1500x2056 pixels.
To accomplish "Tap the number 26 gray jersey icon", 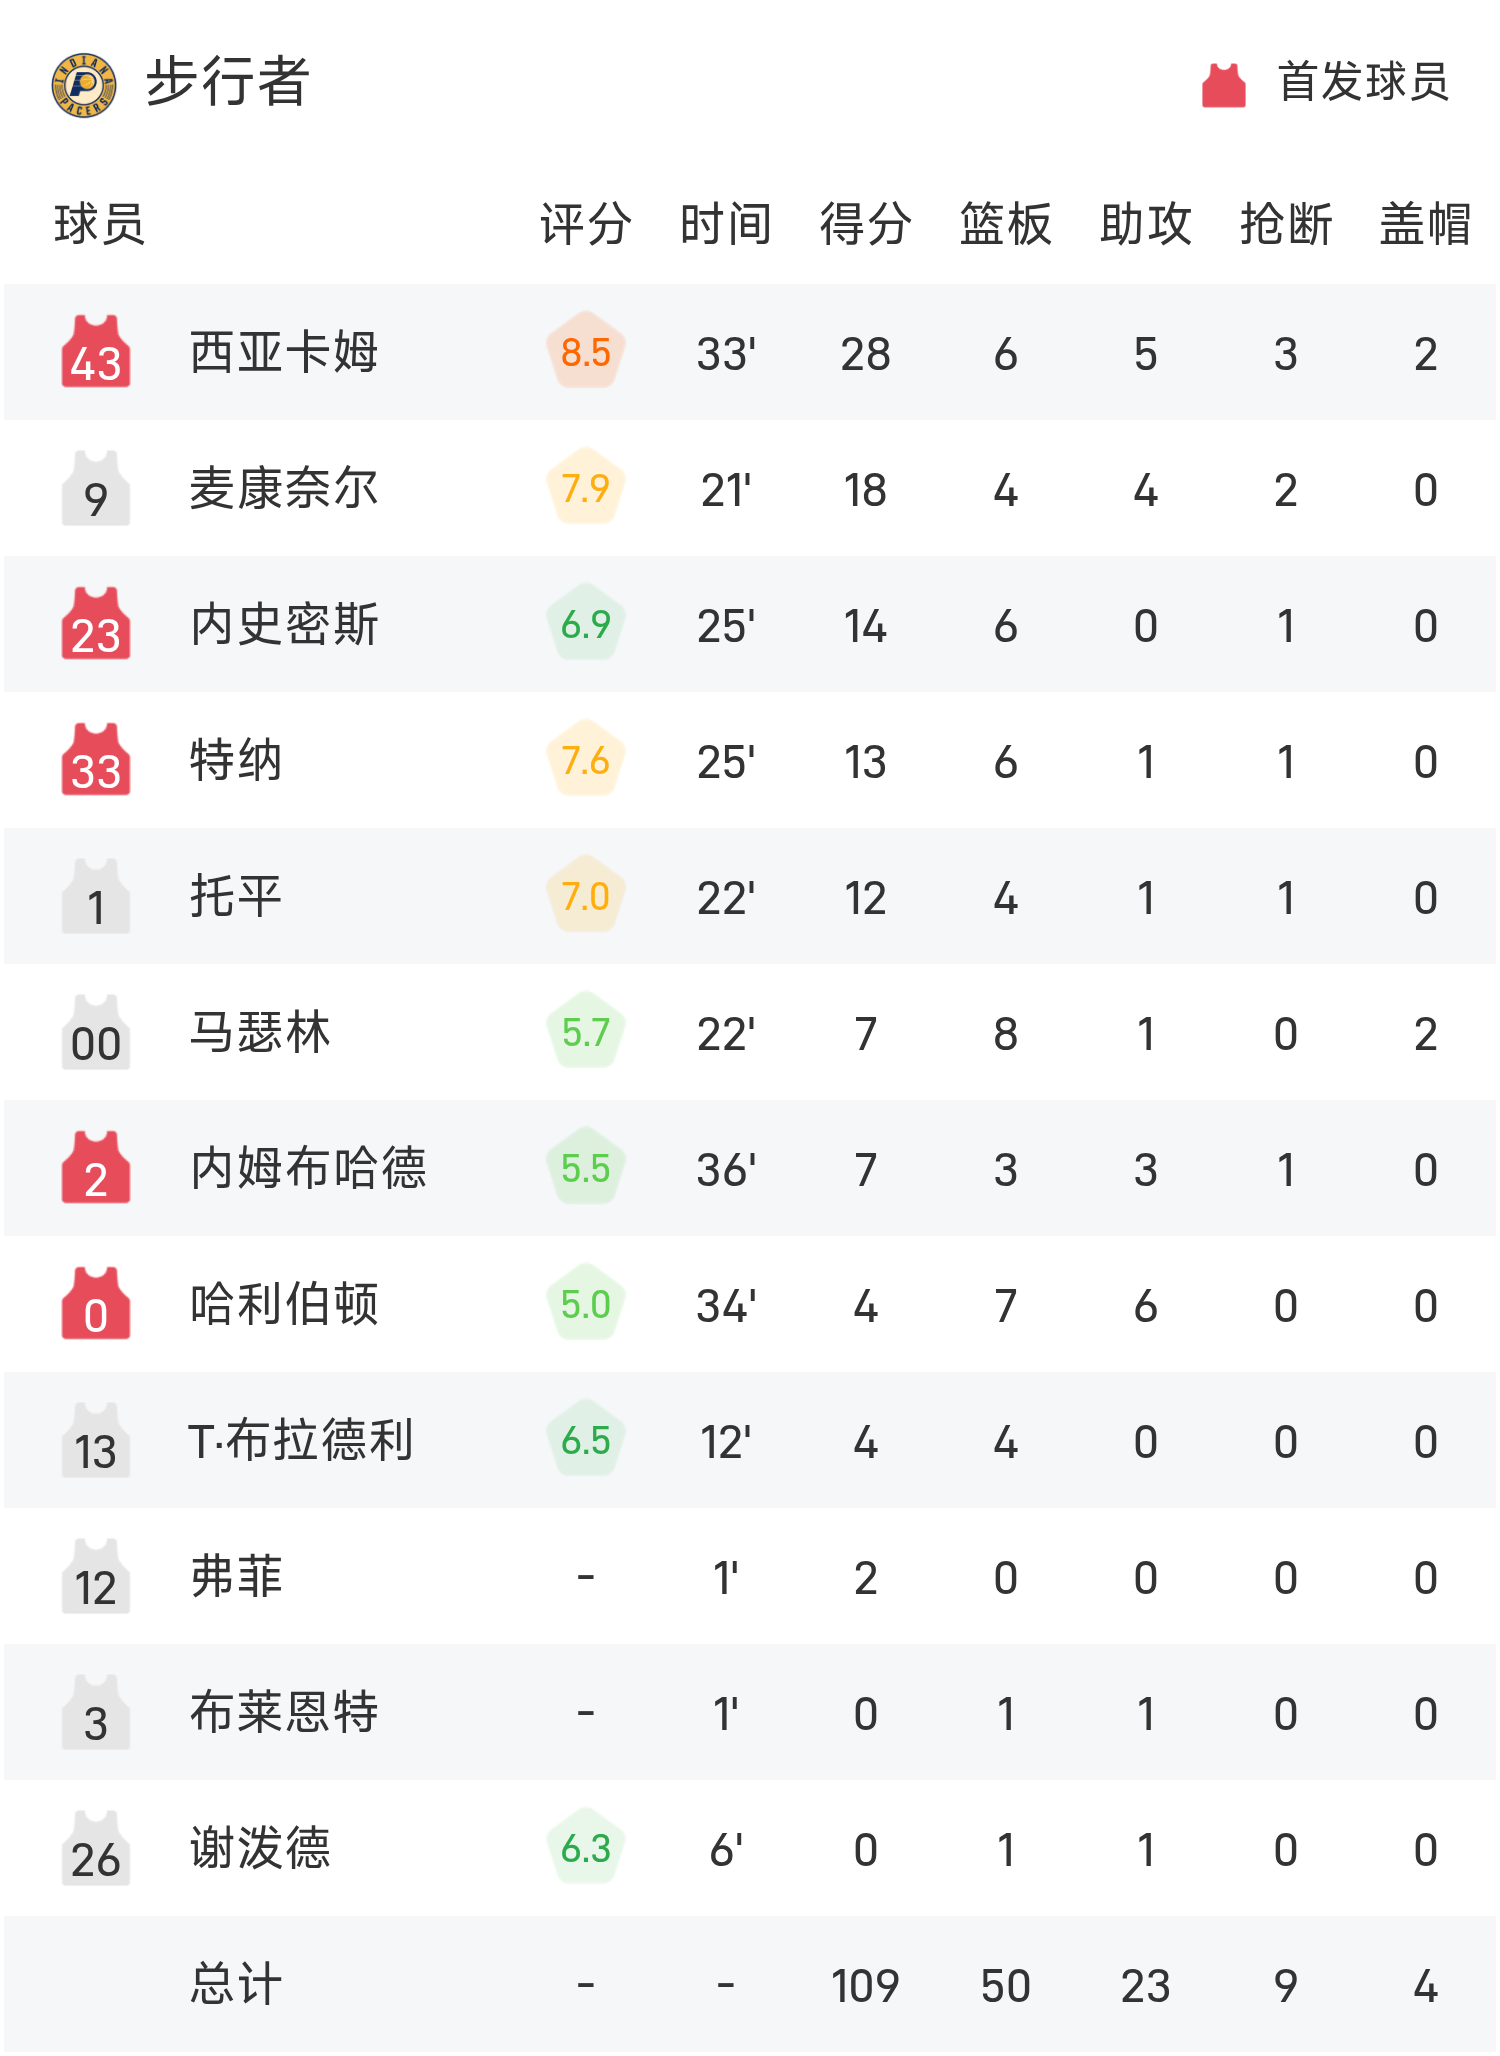I will tap(96, 1849).
